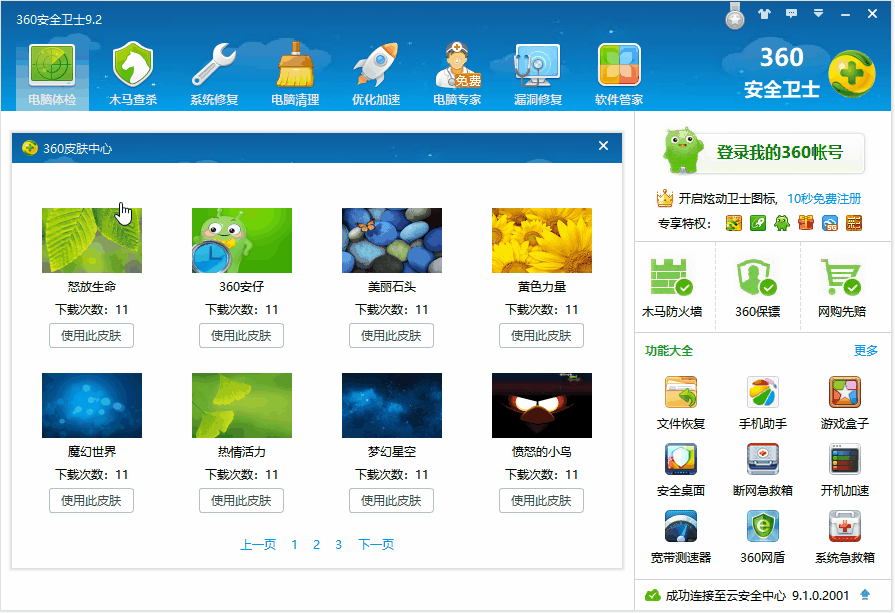Apply the 魔幻世界 skin
895x613 pixels.
click(91, 501)
